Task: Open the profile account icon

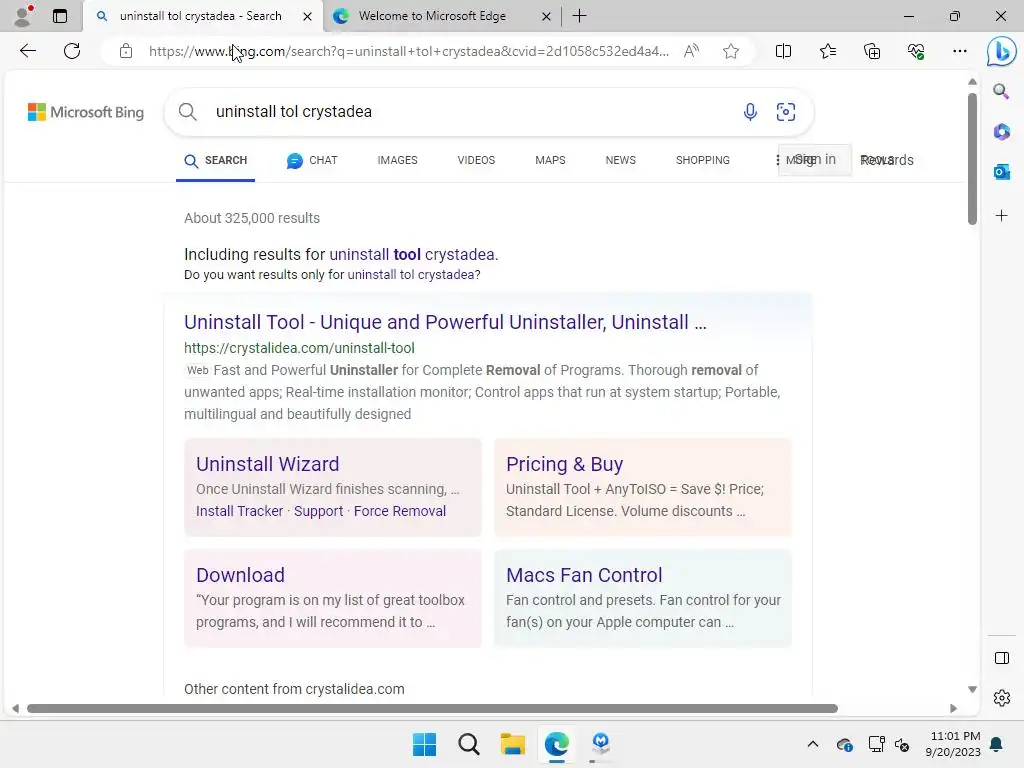Action: click(23, 16)
